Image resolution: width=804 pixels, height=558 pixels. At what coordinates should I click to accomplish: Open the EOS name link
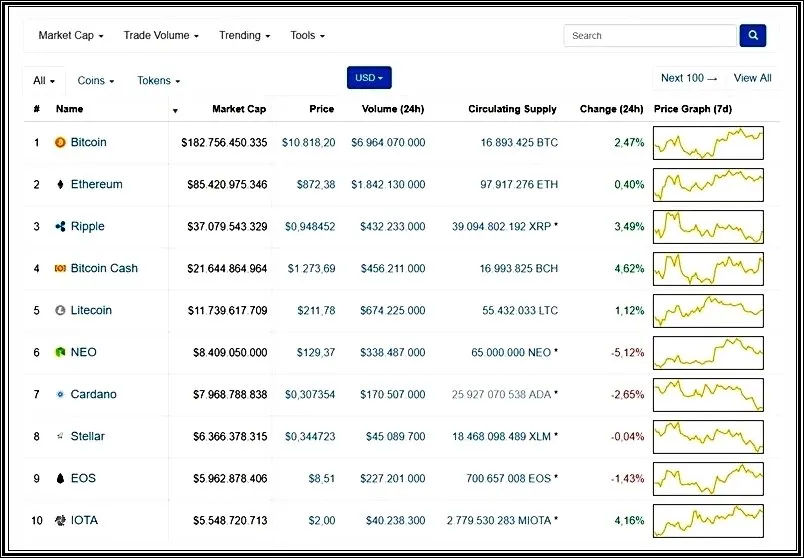pyautogui.click(x=83, y=479)
